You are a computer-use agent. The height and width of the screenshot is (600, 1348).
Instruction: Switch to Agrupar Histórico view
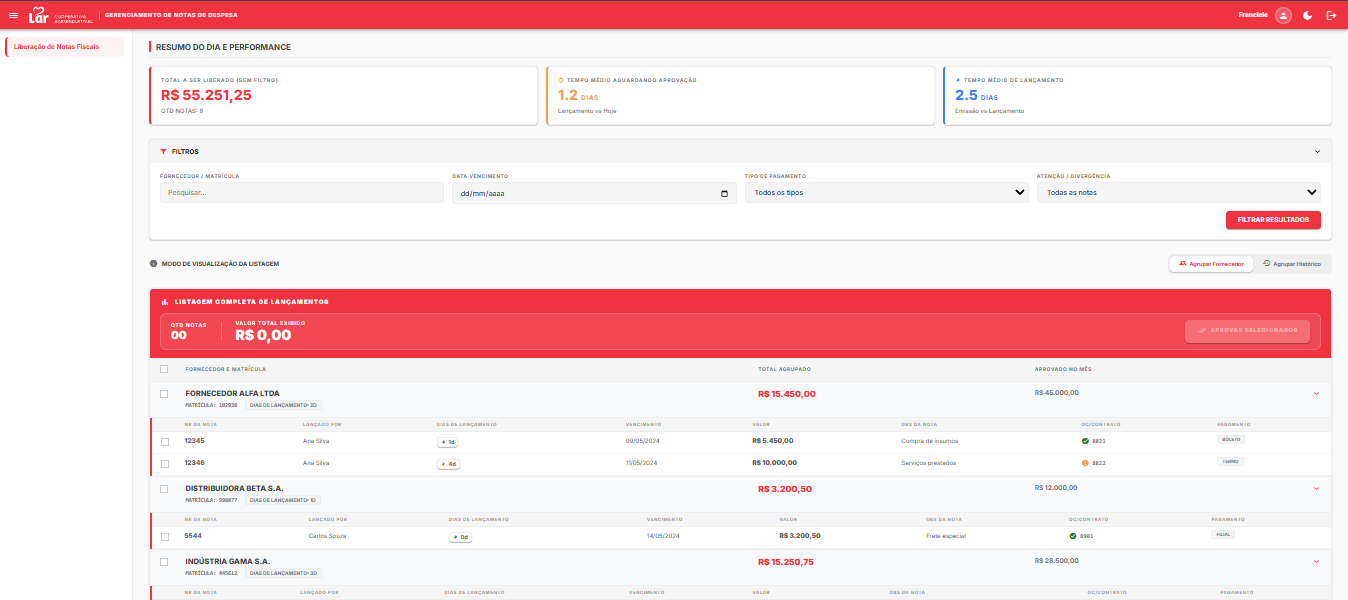(1292, 264)
